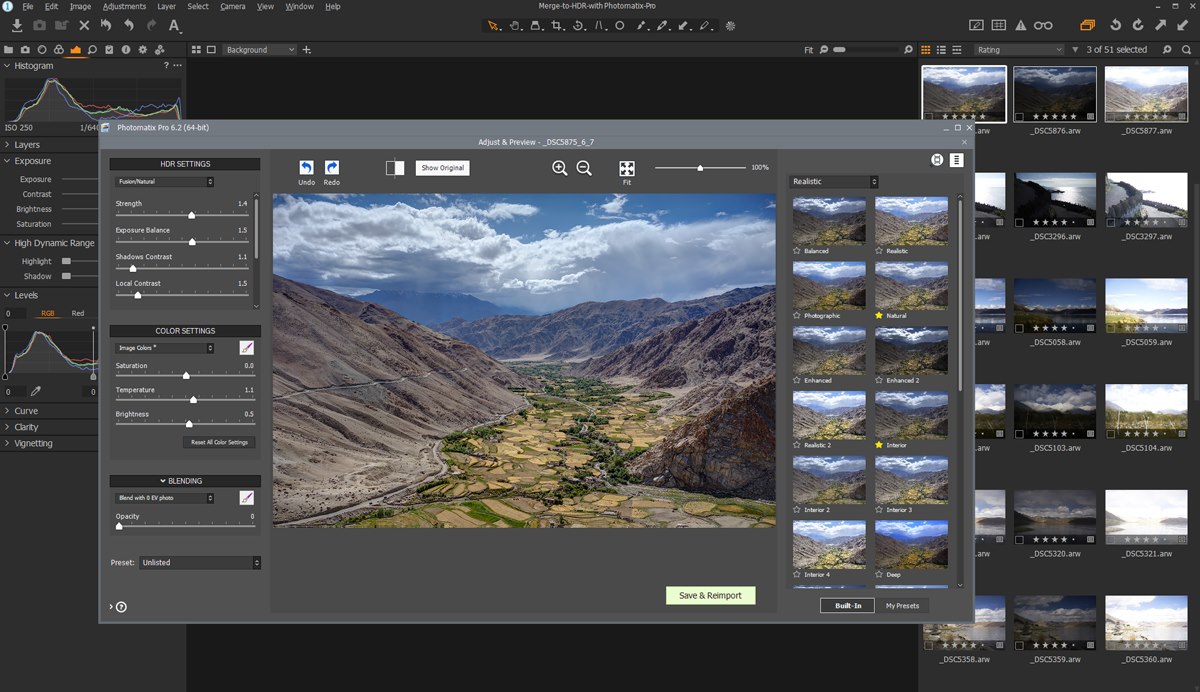
Task: Toggle the split view preview icon
Action: (x=395, y=168)
